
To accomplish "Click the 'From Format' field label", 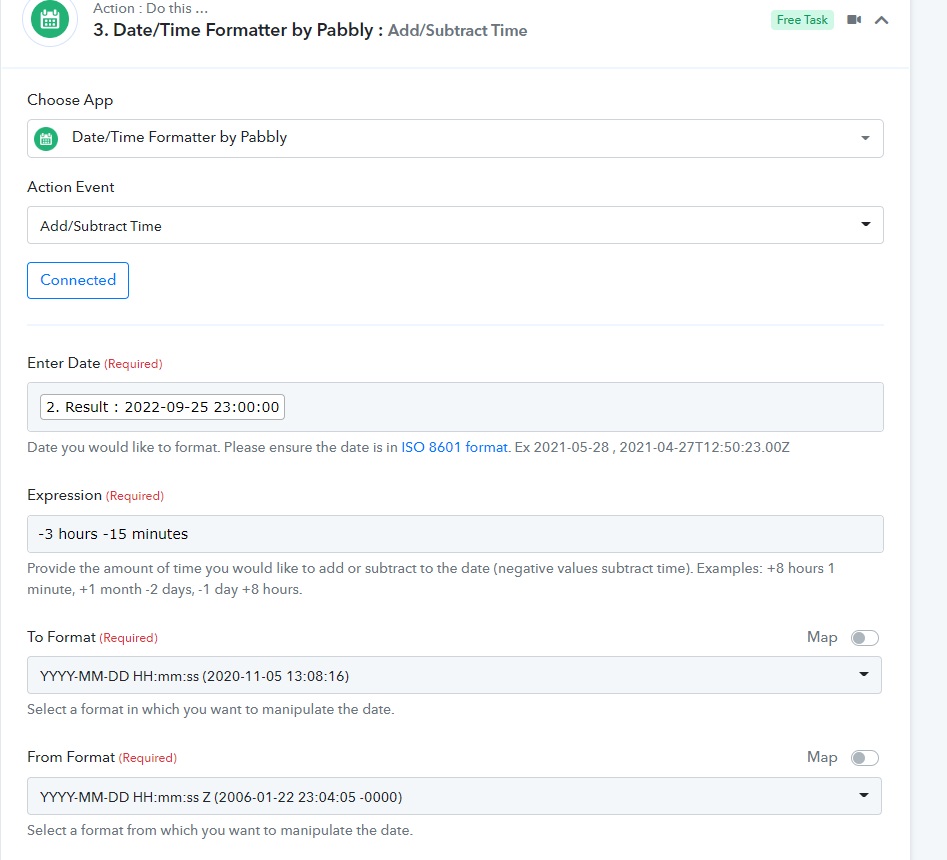I will click(71, 757).
